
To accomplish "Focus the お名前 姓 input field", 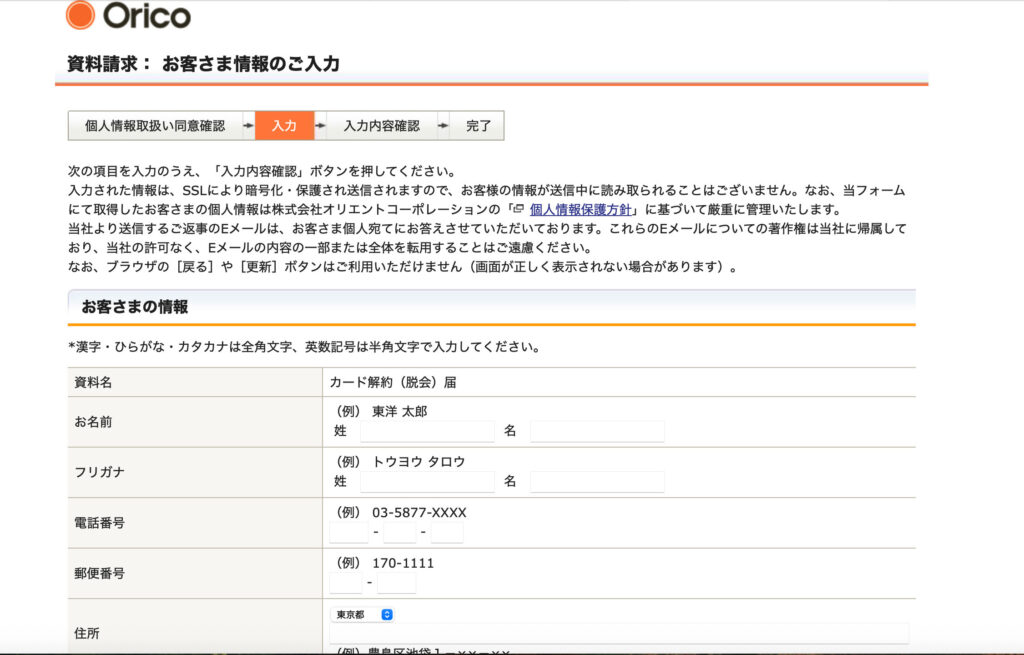I will [x=427, y=431].
